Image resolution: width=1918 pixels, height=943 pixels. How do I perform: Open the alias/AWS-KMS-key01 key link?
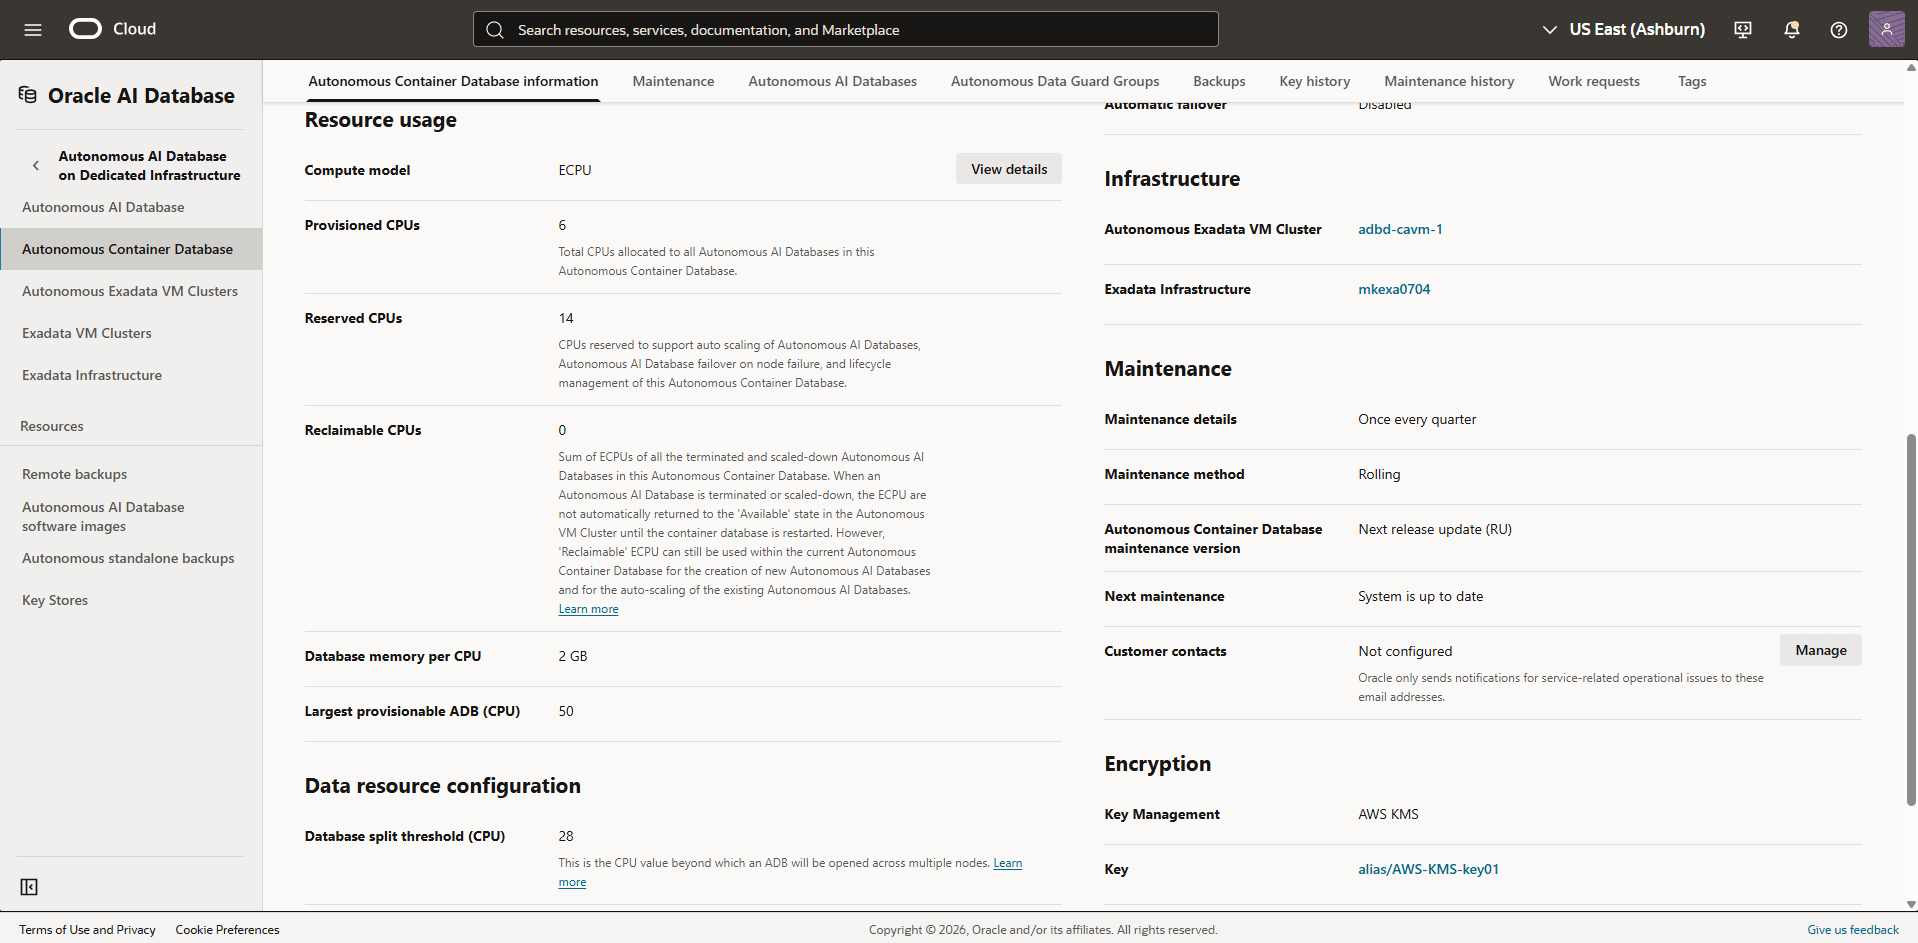1428,869
